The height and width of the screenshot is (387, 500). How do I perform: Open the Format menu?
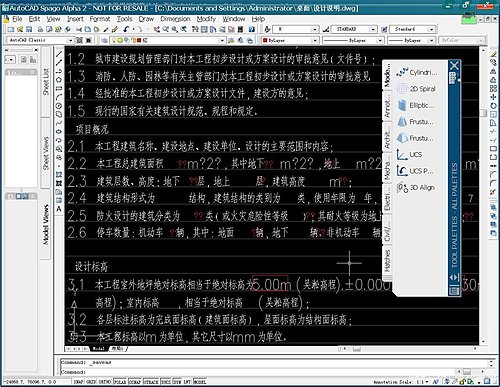click(x=99, y=19)
